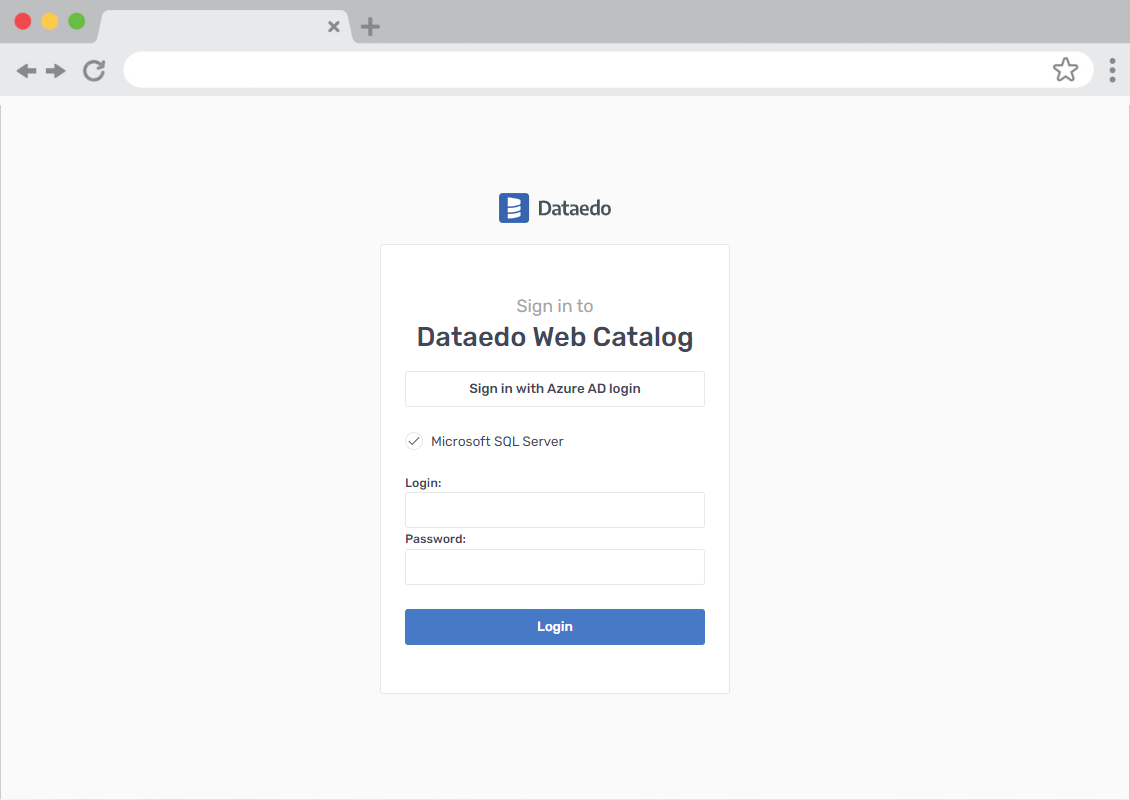Click the browser forward arrow
1130x800 pixels.
coord(56,70)
